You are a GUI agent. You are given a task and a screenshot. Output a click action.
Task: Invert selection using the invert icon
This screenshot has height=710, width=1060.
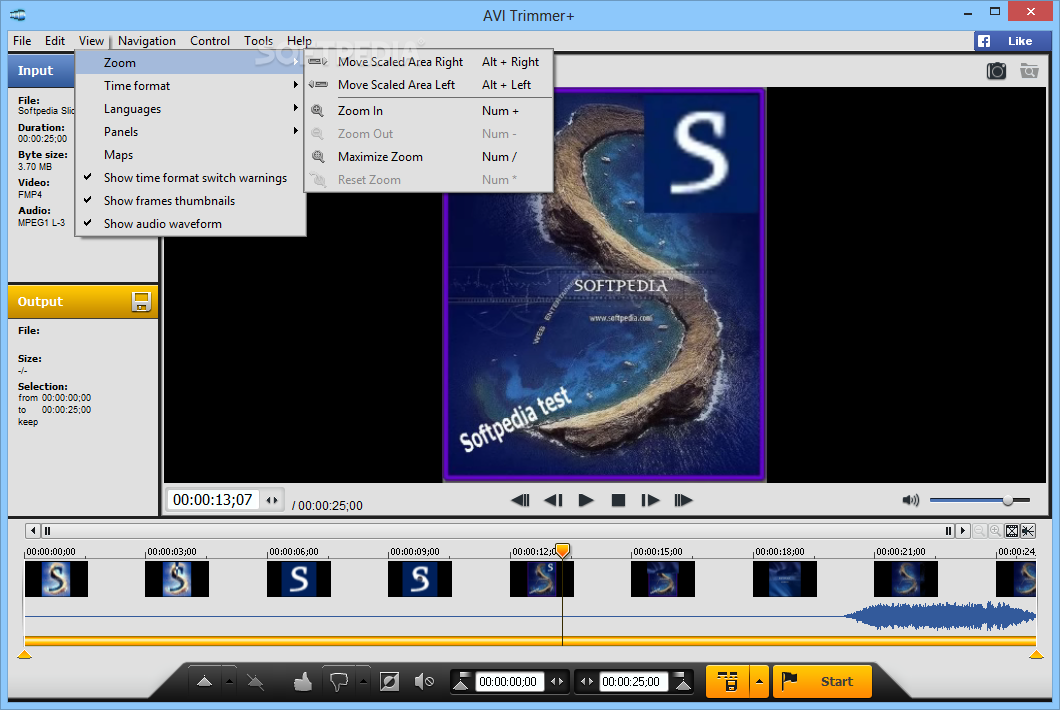(389, 682)
